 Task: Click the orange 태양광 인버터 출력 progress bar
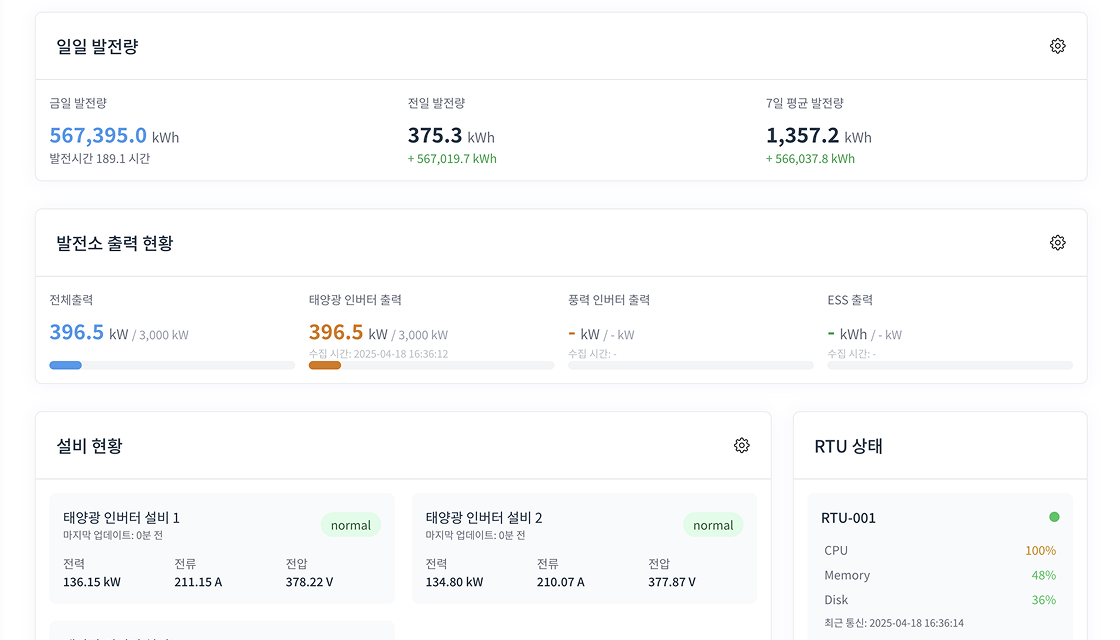(431, 365)
